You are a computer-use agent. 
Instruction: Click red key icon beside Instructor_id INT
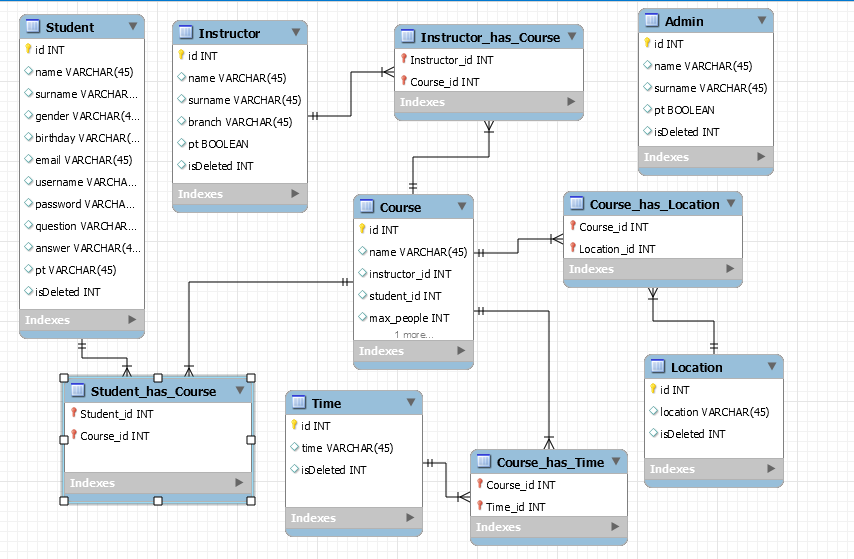[404, 60]
